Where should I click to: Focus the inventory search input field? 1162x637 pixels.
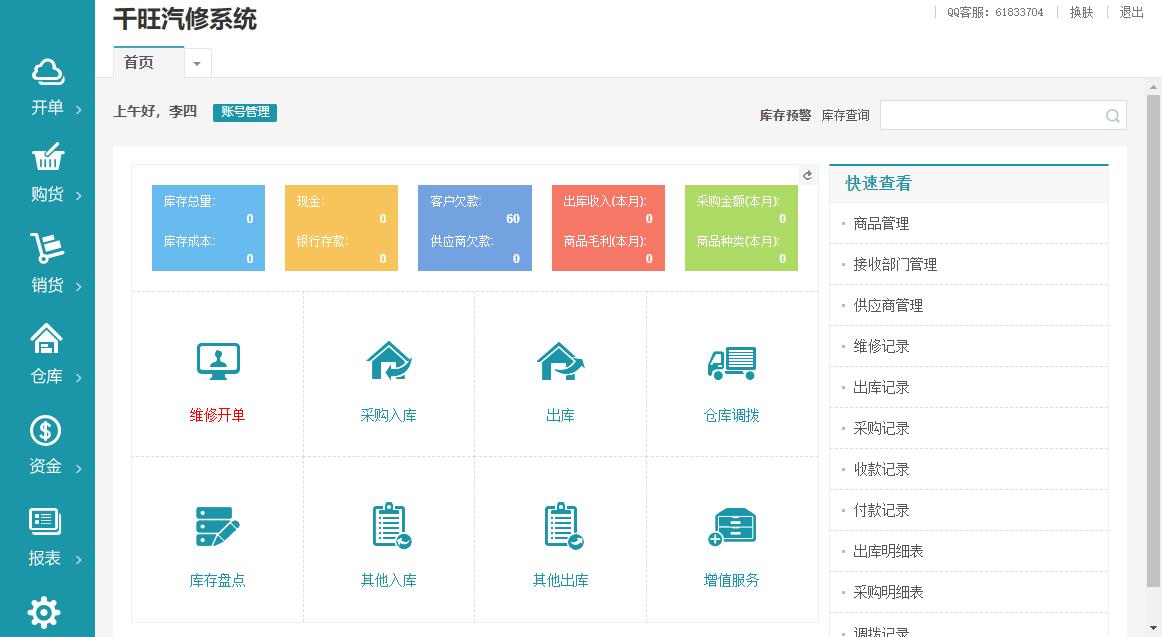(x=1003, y=116)
